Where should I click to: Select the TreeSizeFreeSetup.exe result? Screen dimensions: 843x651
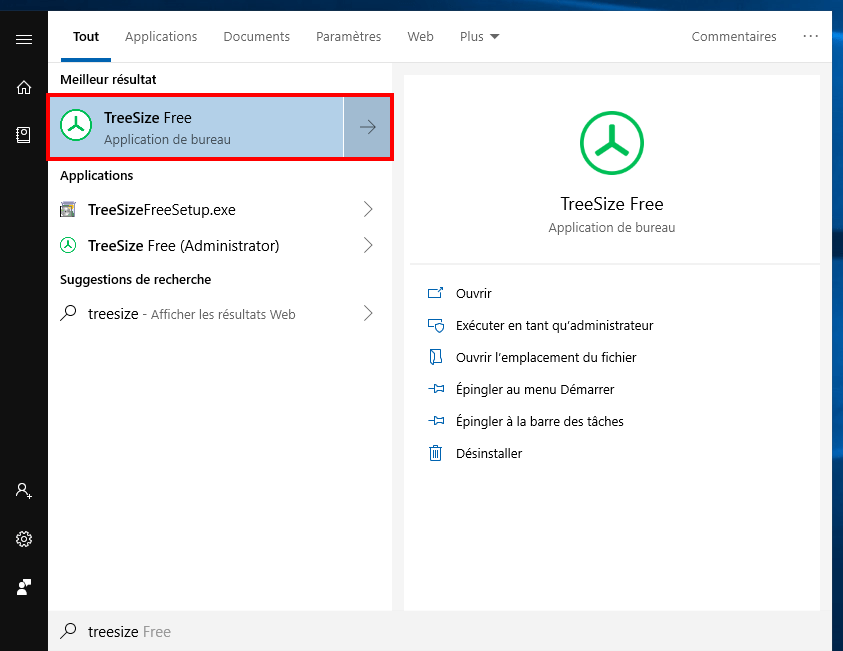(x=220, y=209)
